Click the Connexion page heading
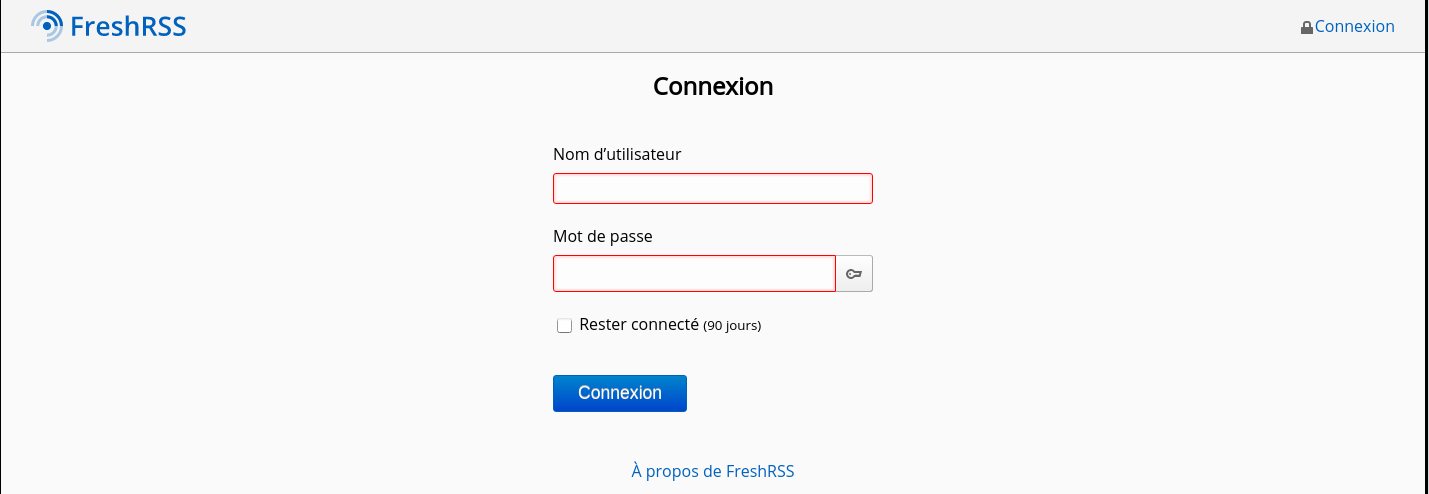1429x494 pixels. coord(713,86)
